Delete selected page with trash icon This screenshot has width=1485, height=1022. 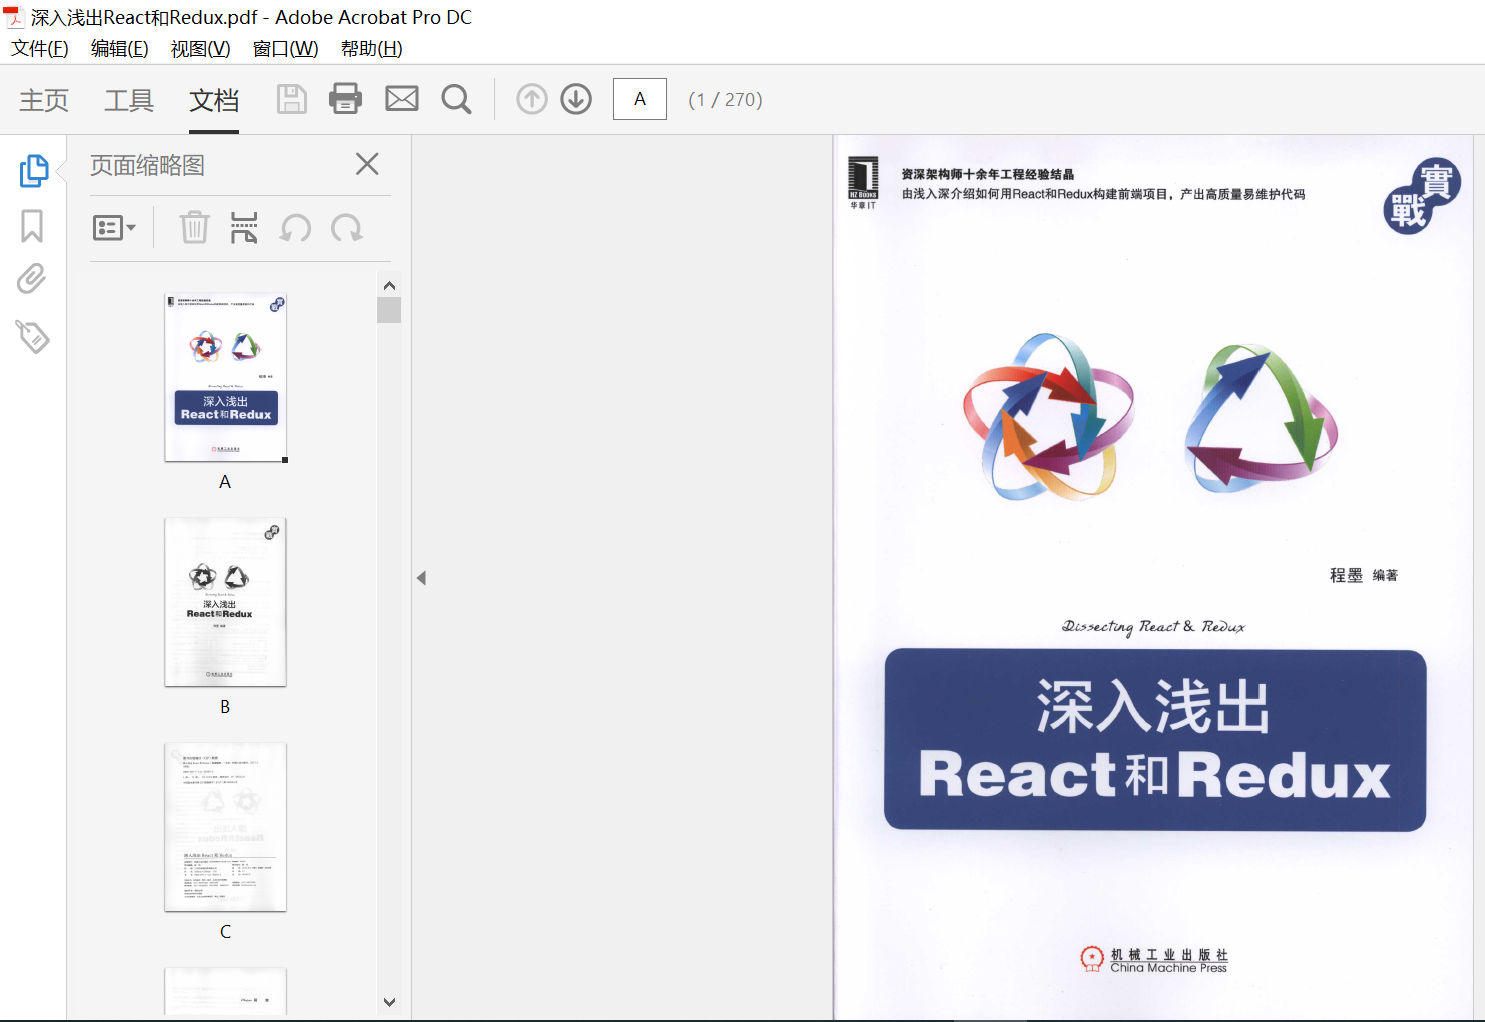pyautogui.click(x=194, y=228)
